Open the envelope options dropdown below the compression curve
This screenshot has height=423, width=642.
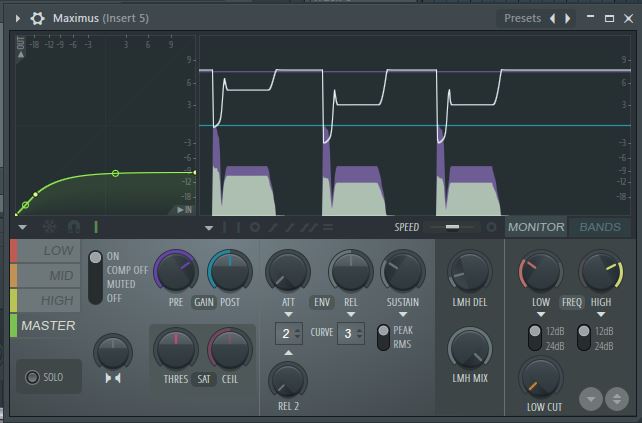23,227
